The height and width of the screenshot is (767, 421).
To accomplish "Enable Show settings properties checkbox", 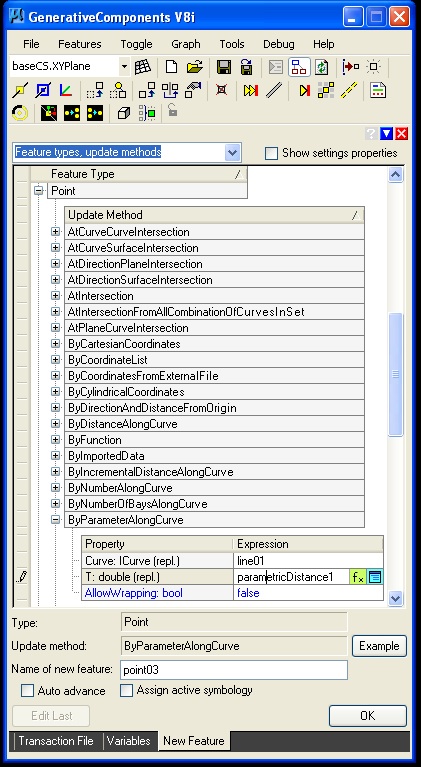I will pyautogui.click(x=271, y=153).
